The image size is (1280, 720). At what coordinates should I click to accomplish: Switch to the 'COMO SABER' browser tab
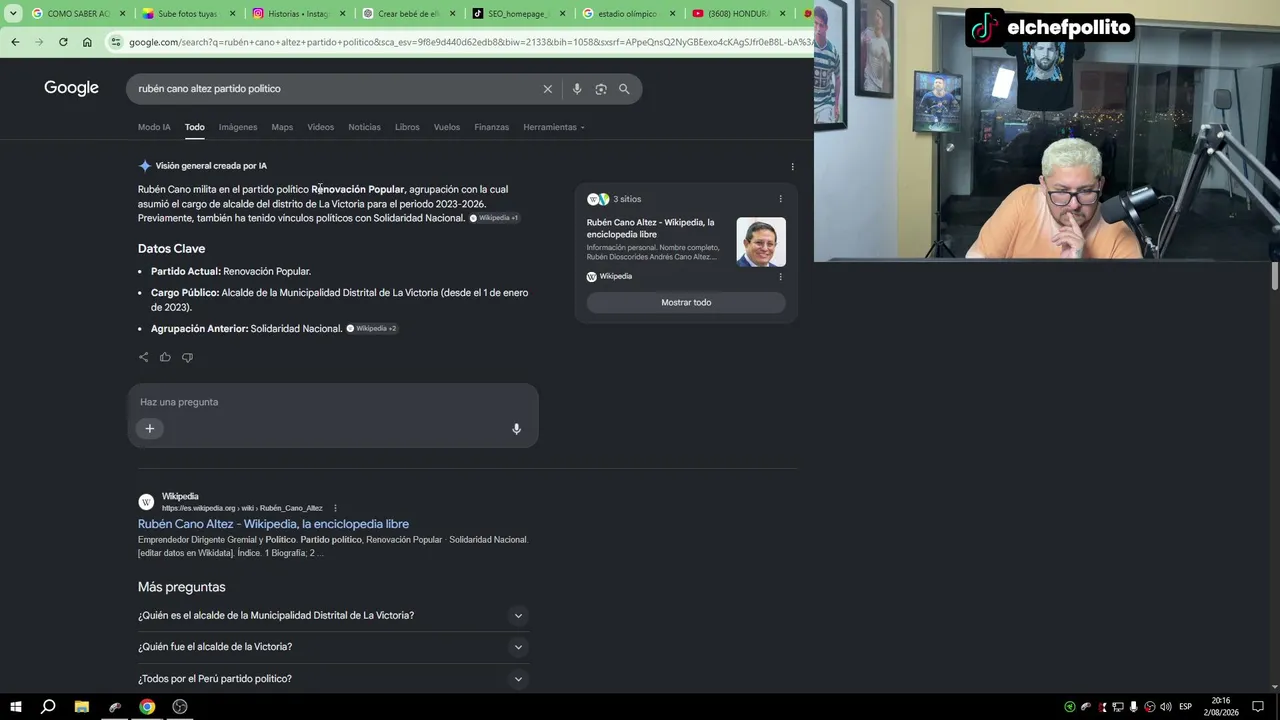(x=79, y=14)
